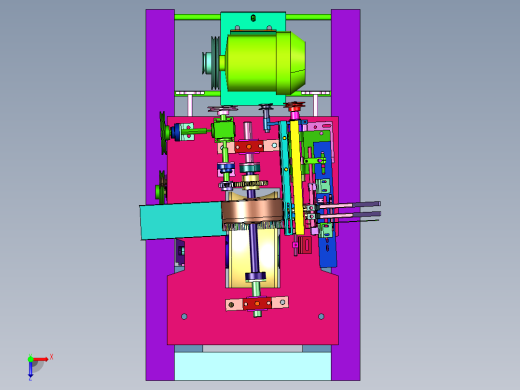The width and height of the screenshot is (520, 390).
Task: Click the blue Z axis arrow of triad
Action: (x=30, y=370)
